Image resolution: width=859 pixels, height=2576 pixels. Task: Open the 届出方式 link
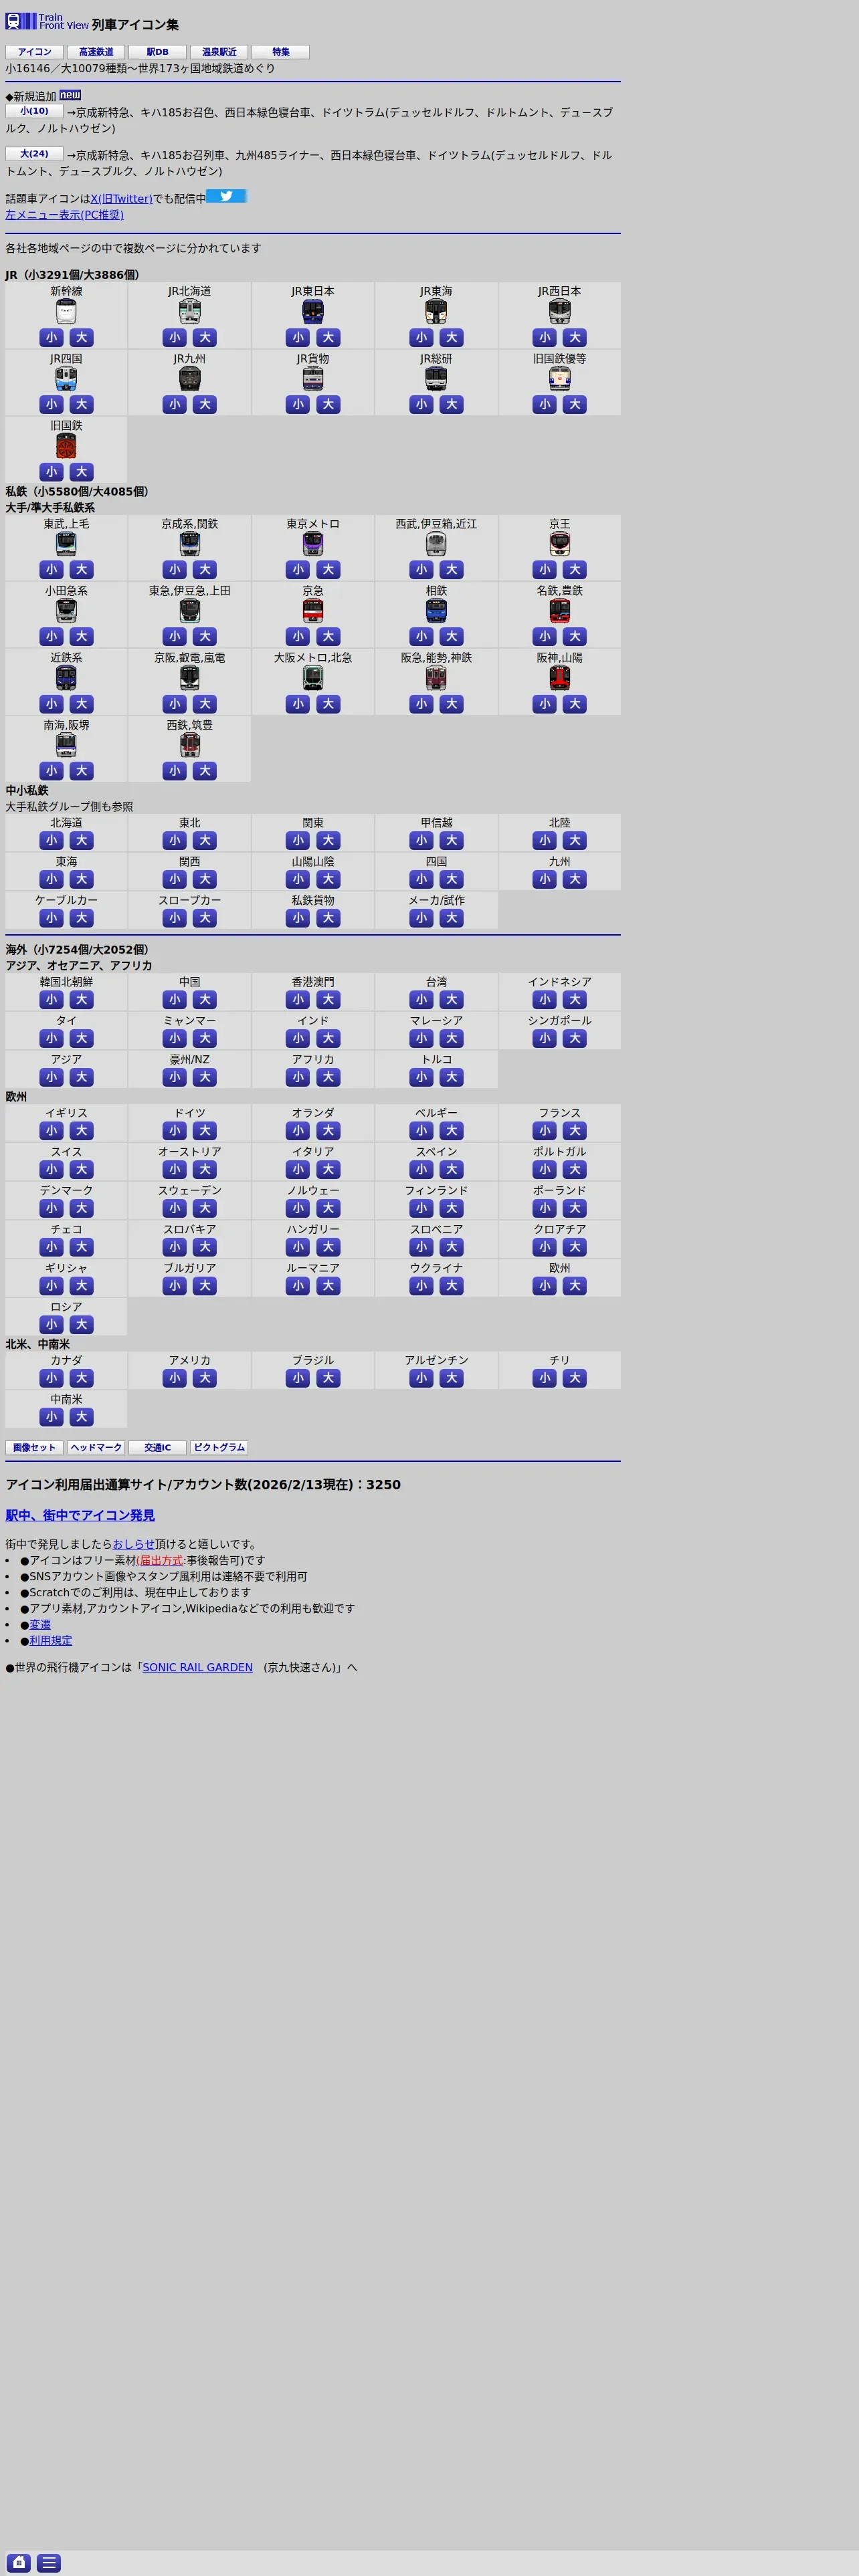point(161,1560)
